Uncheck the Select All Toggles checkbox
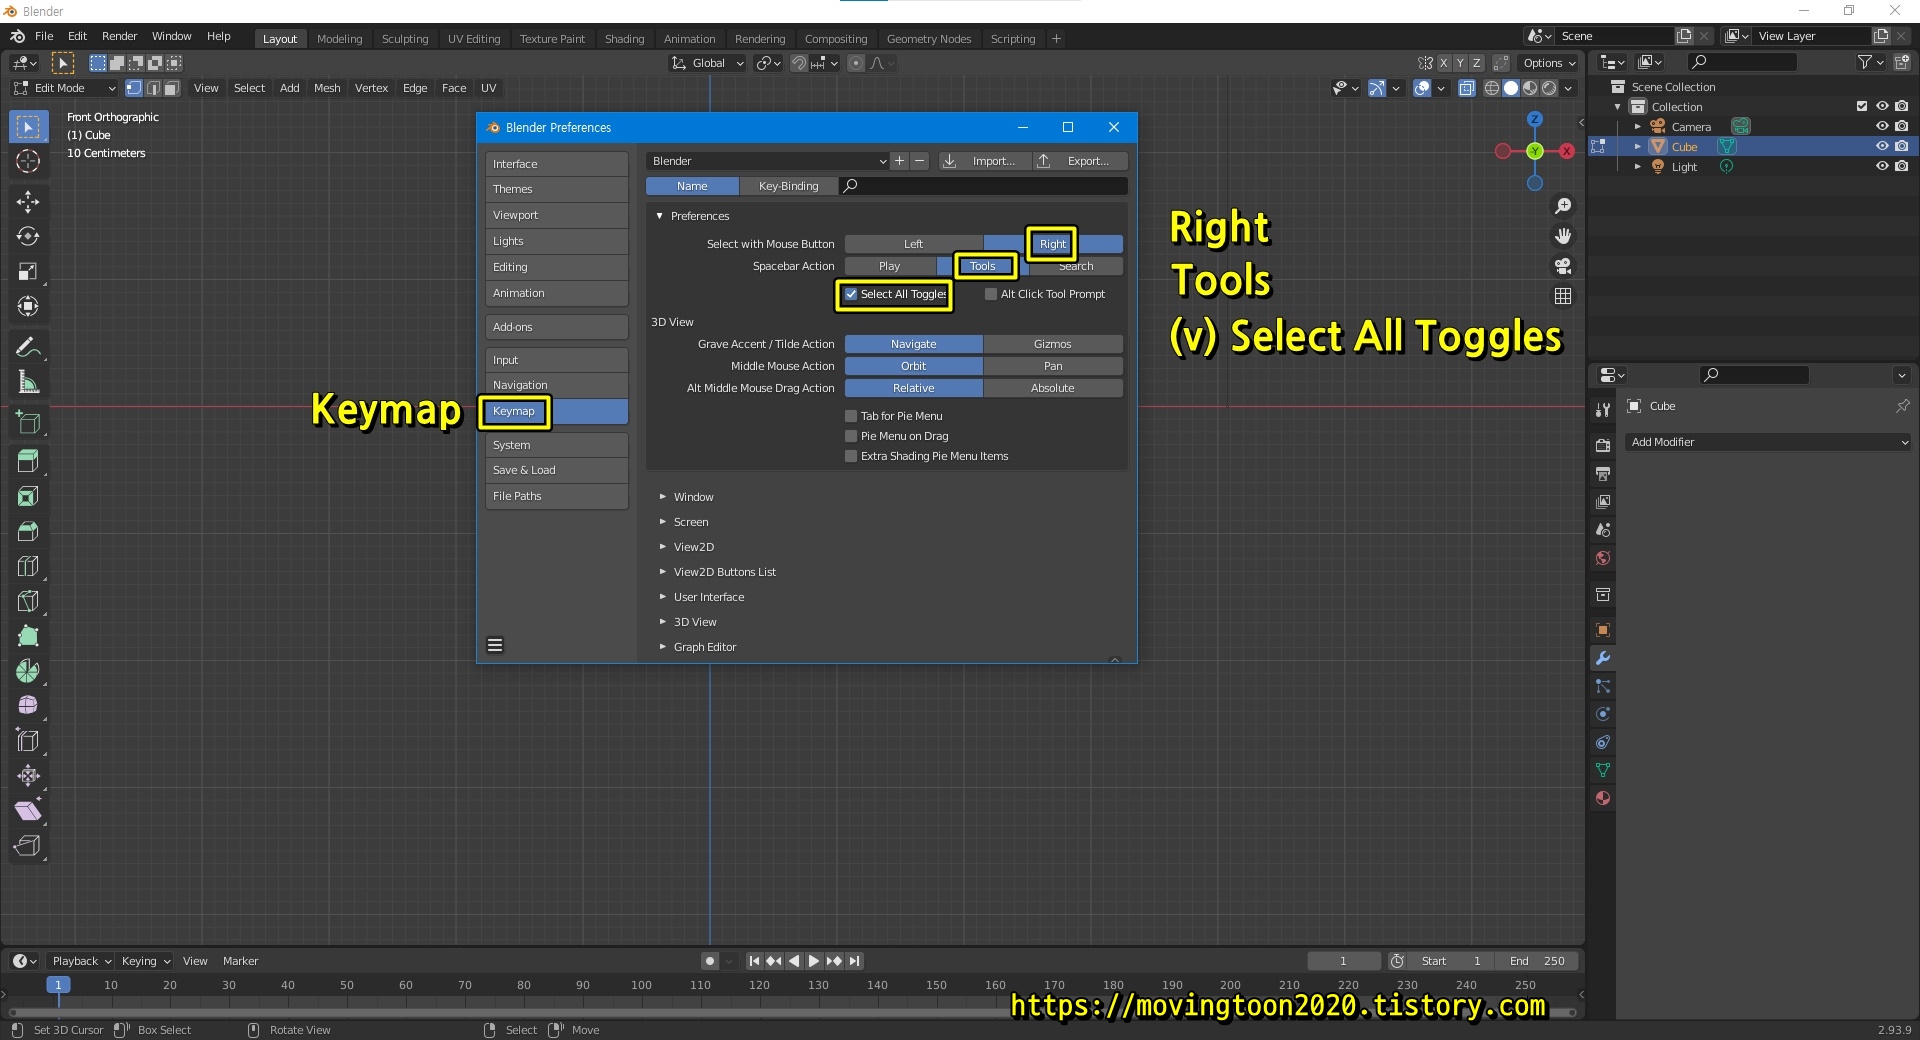The width and height of the screenshot is (1920, 1040). point(851,294)
